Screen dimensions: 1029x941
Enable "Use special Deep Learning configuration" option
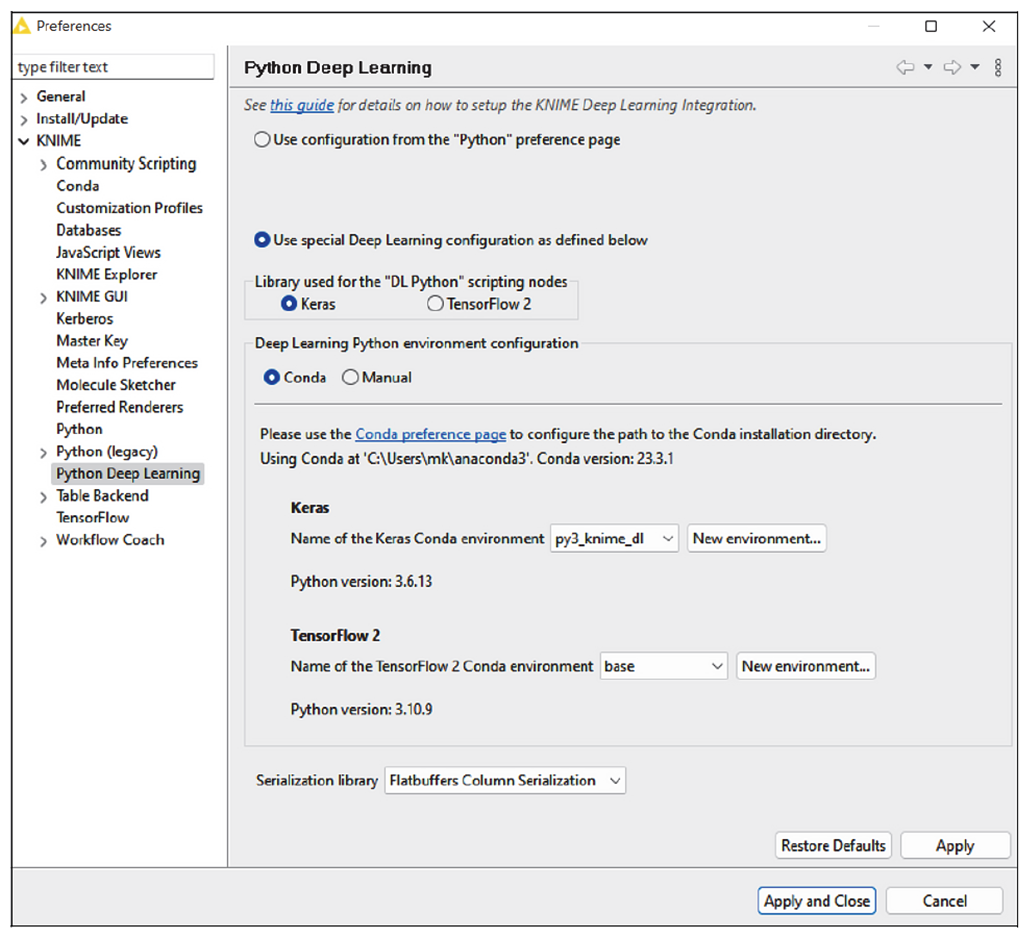[261, 240]
